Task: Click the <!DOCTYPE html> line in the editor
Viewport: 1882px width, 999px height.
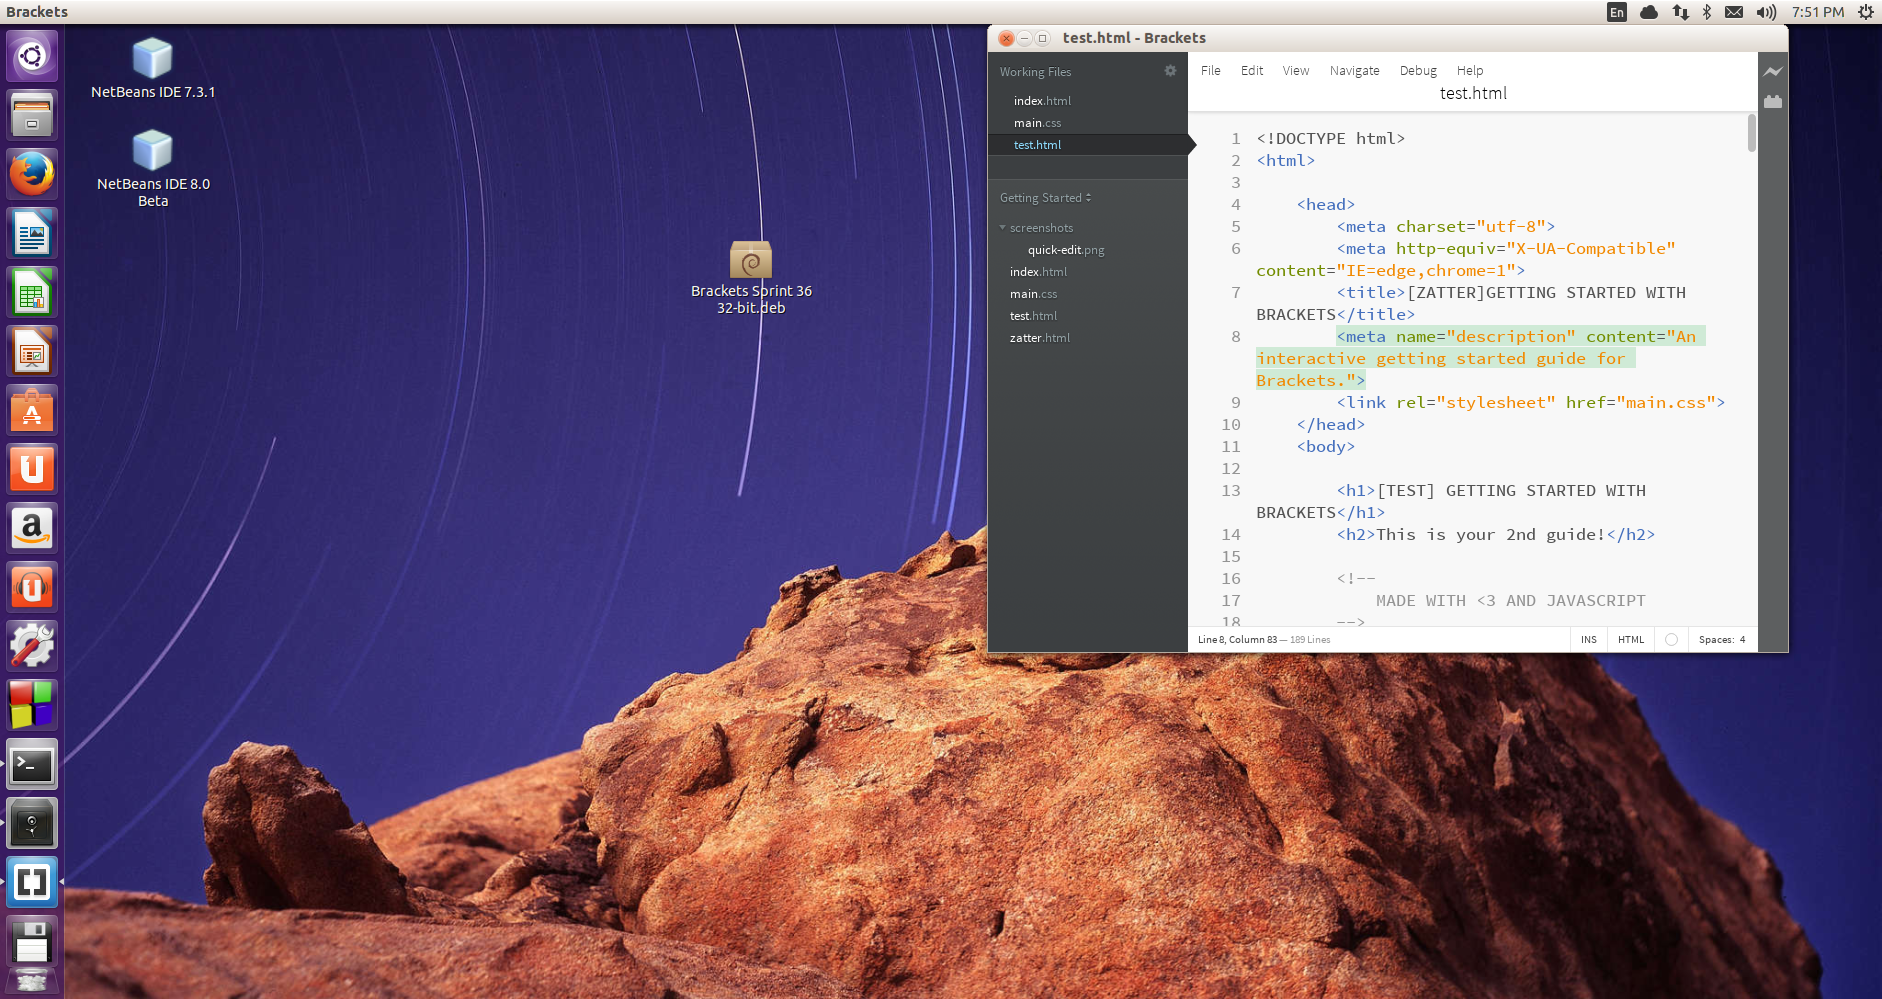Action: point(1331,139)
